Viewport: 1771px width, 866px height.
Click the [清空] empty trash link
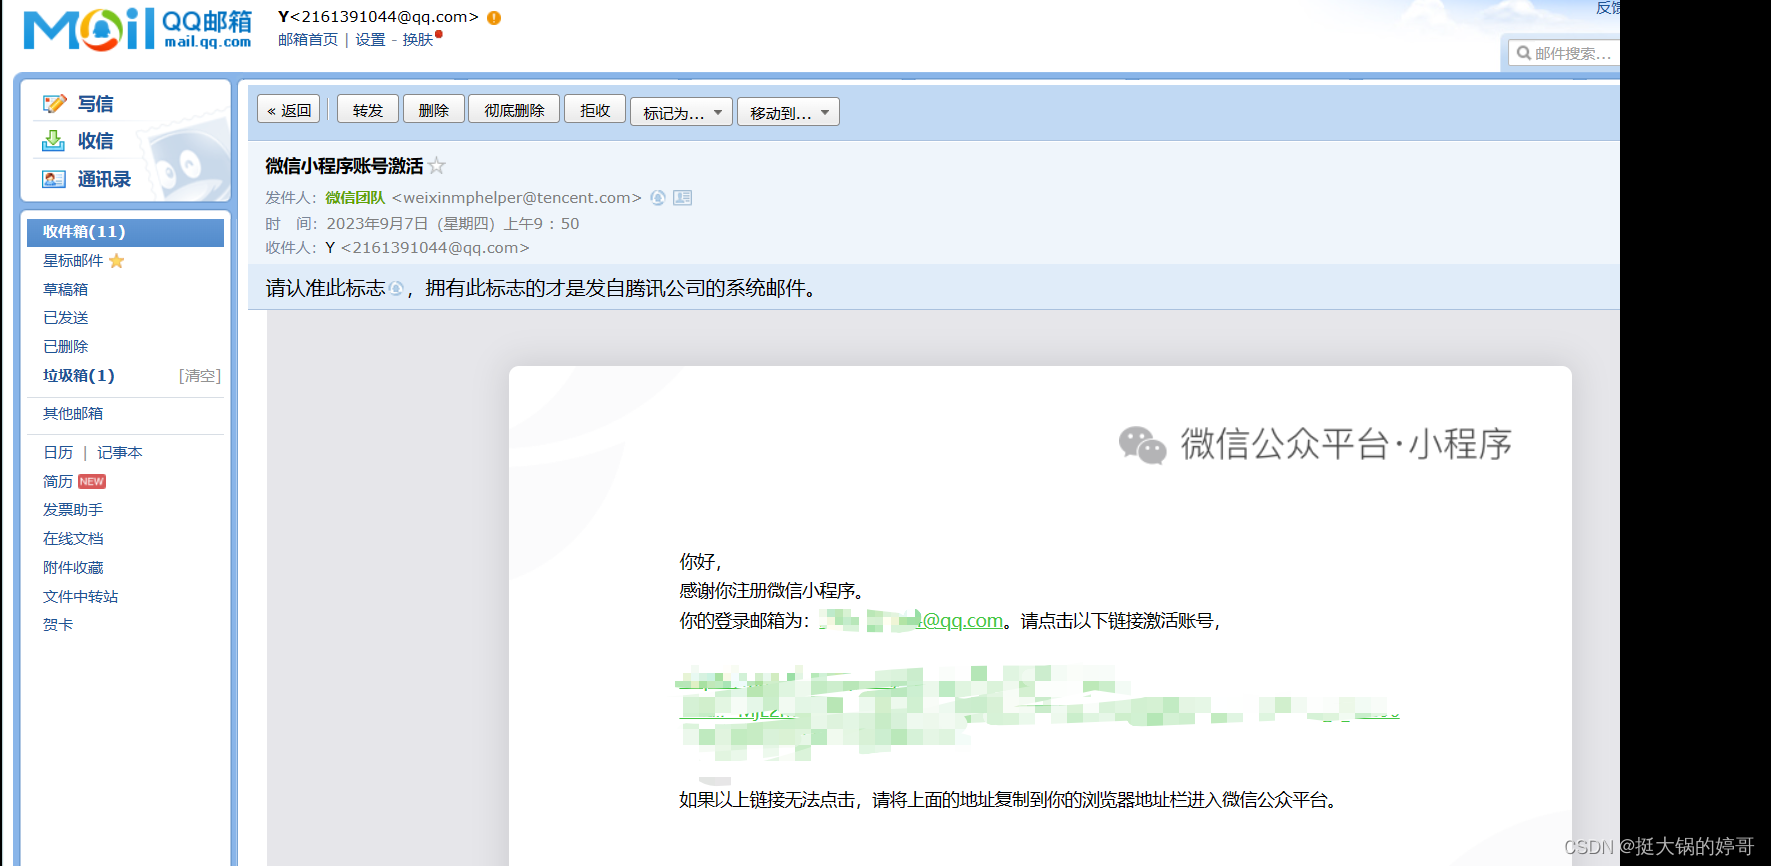200,376
